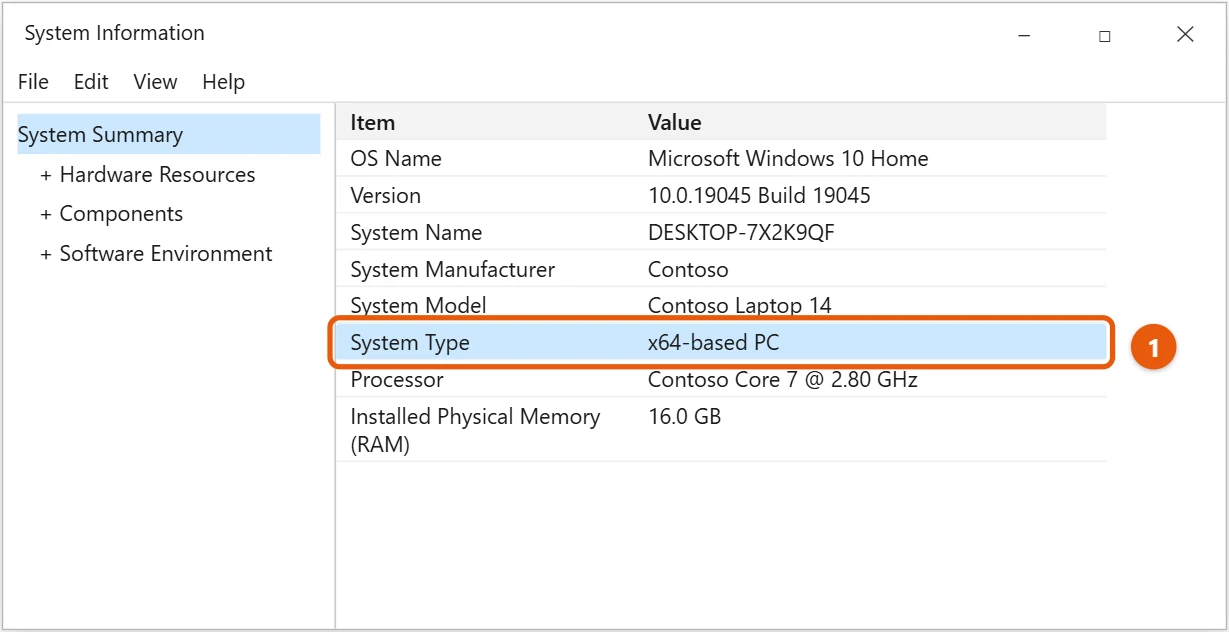The height and width of the screenshot is (632, 1229).
Task: Open the View menu
Action: click(155, 82)
